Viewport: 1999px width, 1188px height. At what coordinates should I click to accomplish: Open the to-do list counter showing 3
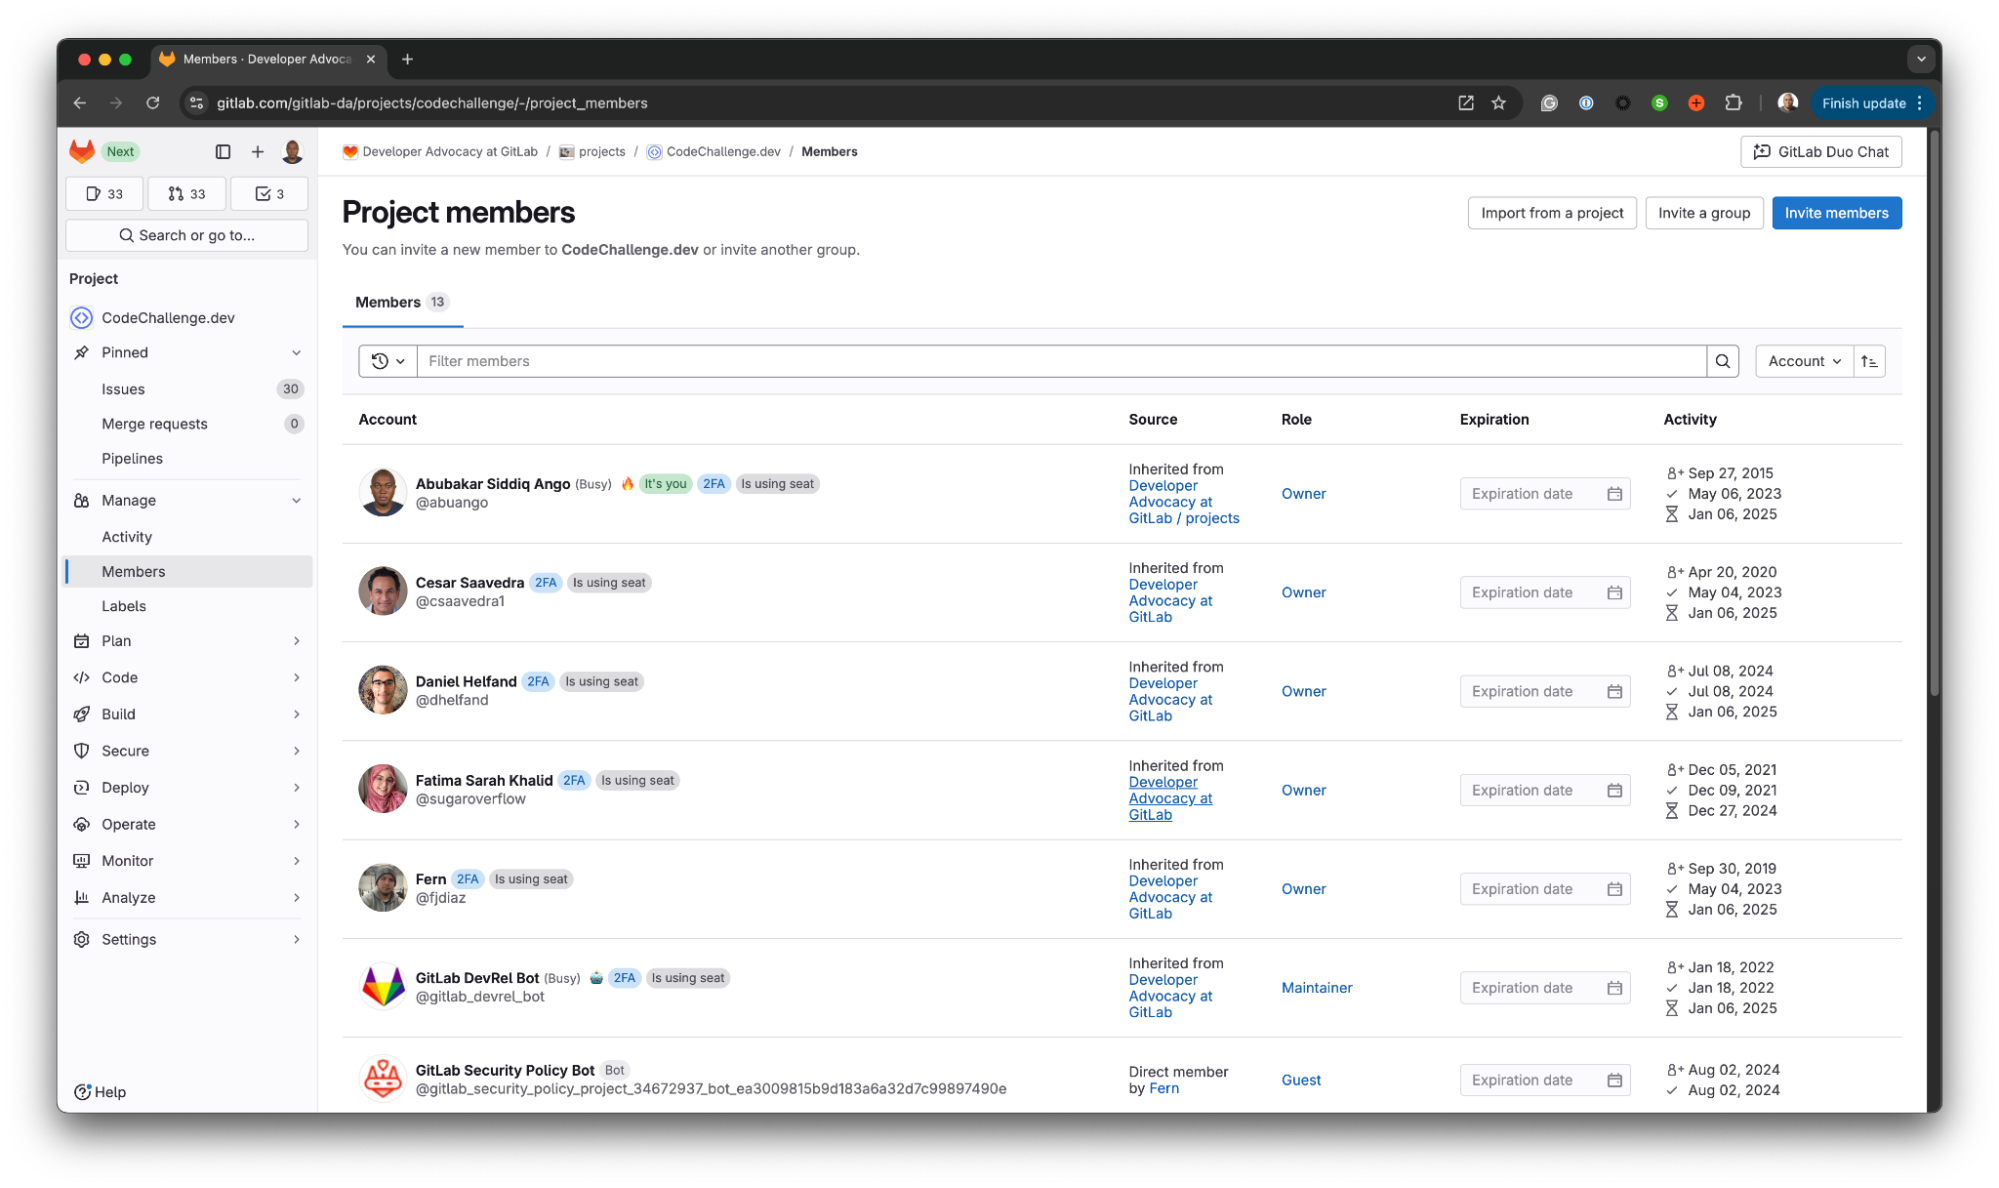click(x=269, y=194)
